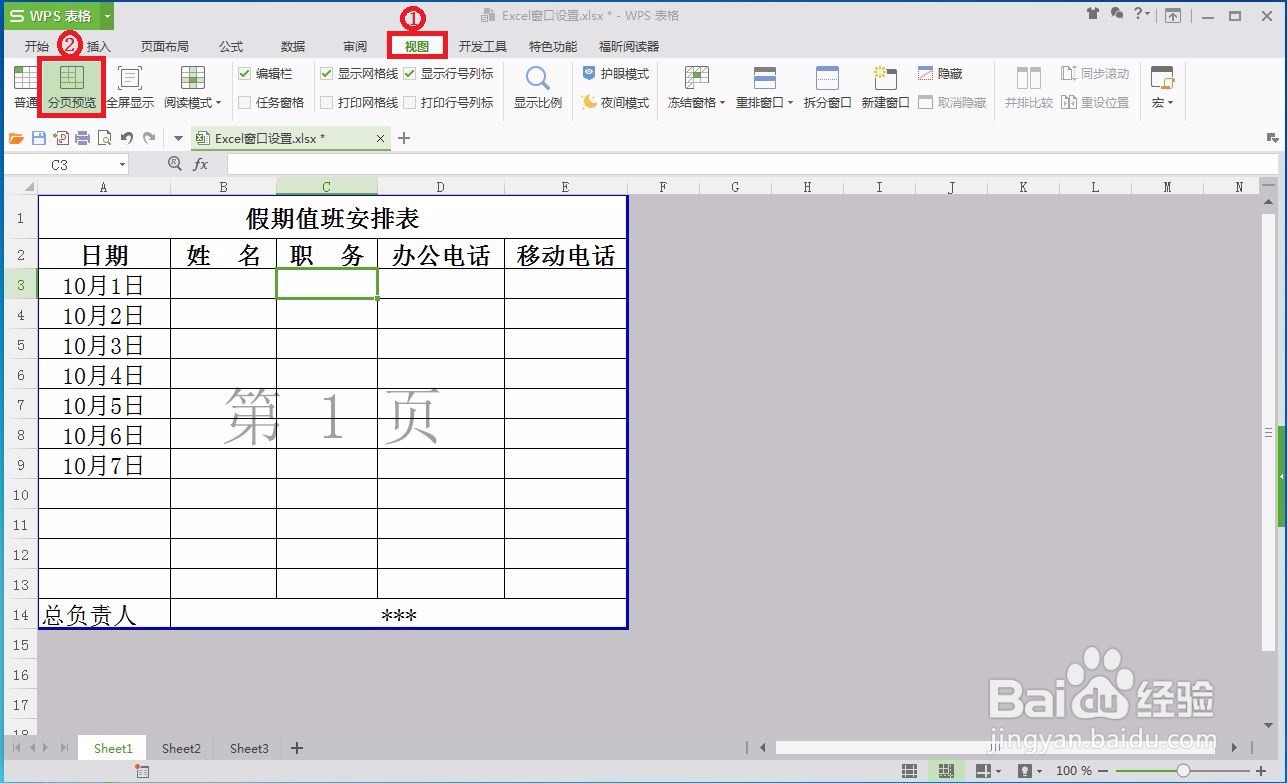This screenshot has width=1287, height=783.
Task: Open the Page Layout (页面布局) tab
Action: [164, 47]
